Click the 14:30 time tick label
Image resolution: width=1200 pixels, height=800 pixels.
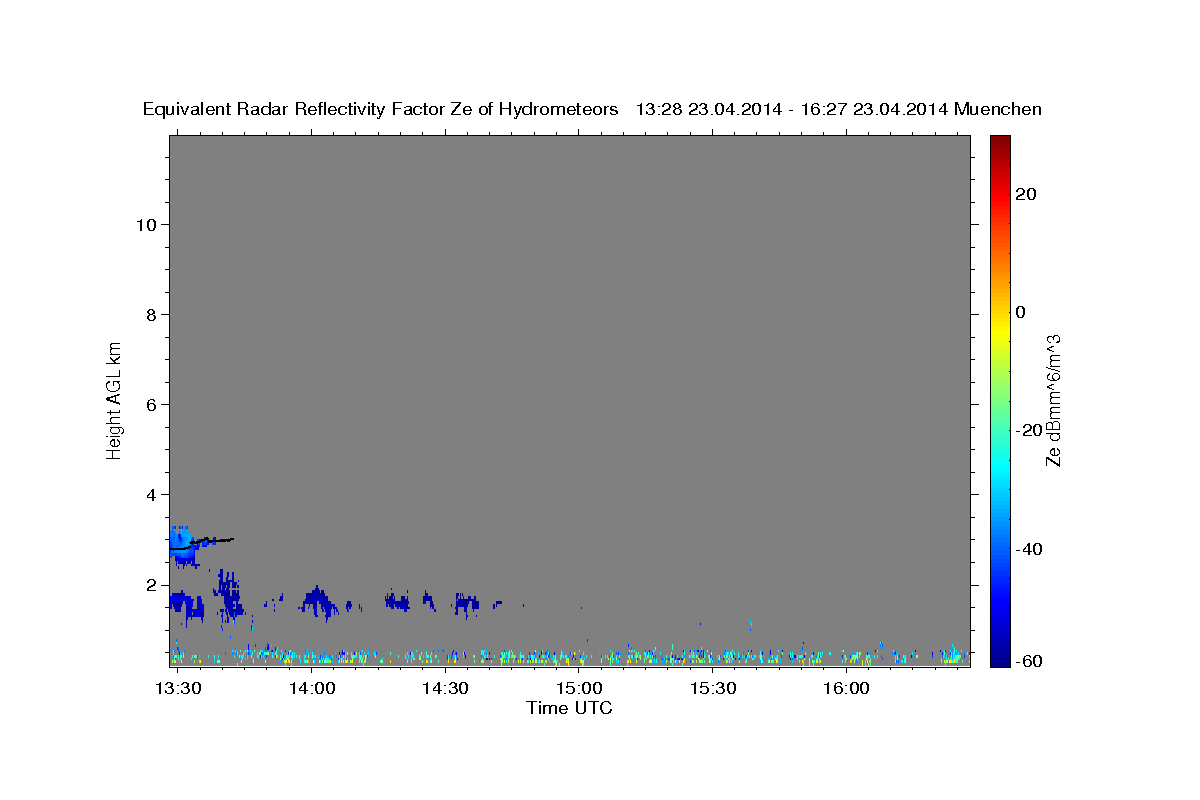pos(445,689)
